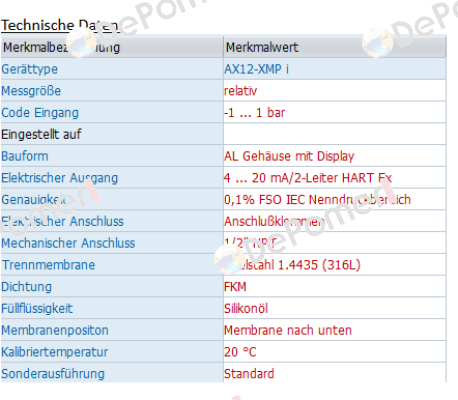
Task: Select the AX12-XMP i value
Action: pos(256,69)
